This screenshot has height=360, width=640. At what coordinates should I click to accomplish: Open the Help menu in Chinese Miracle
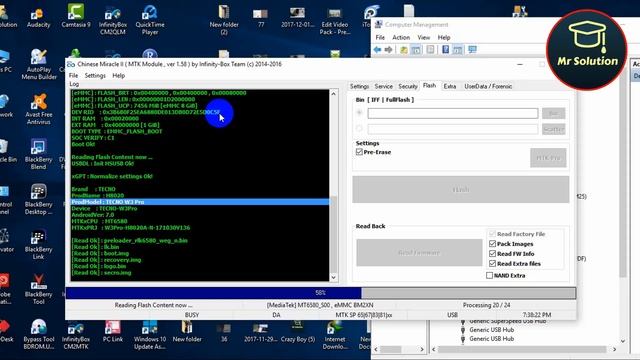coord(118,76)
